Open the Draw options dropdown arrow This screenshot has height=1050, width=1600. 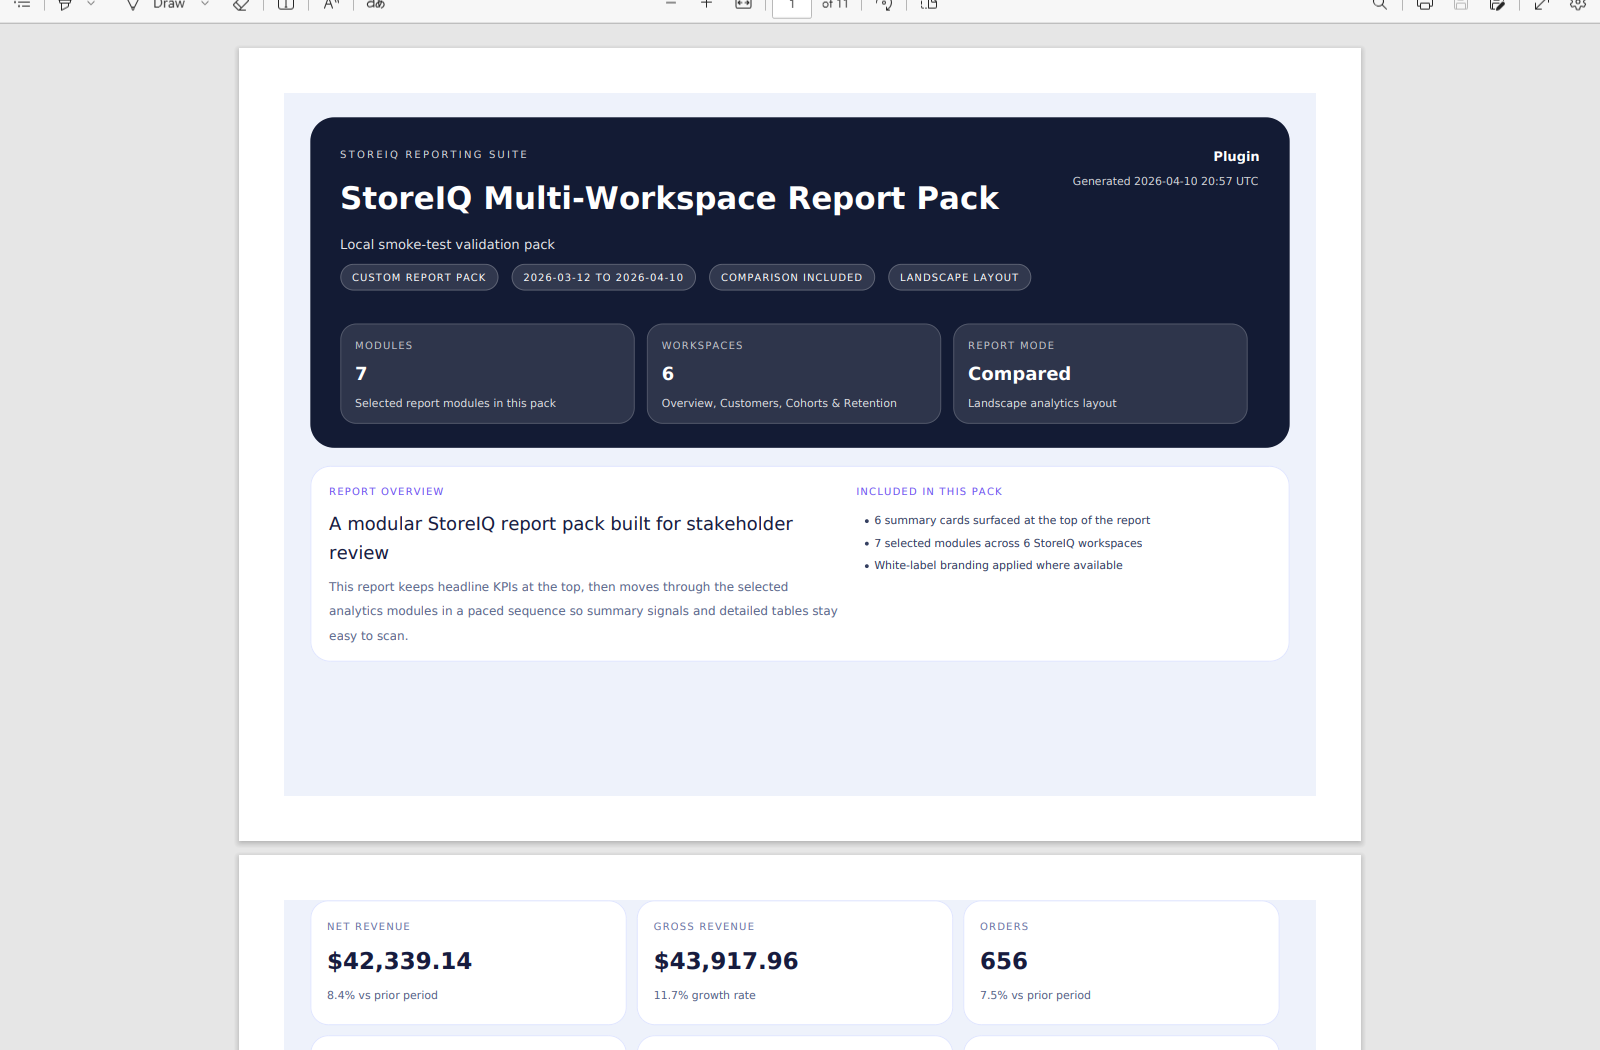205,4
